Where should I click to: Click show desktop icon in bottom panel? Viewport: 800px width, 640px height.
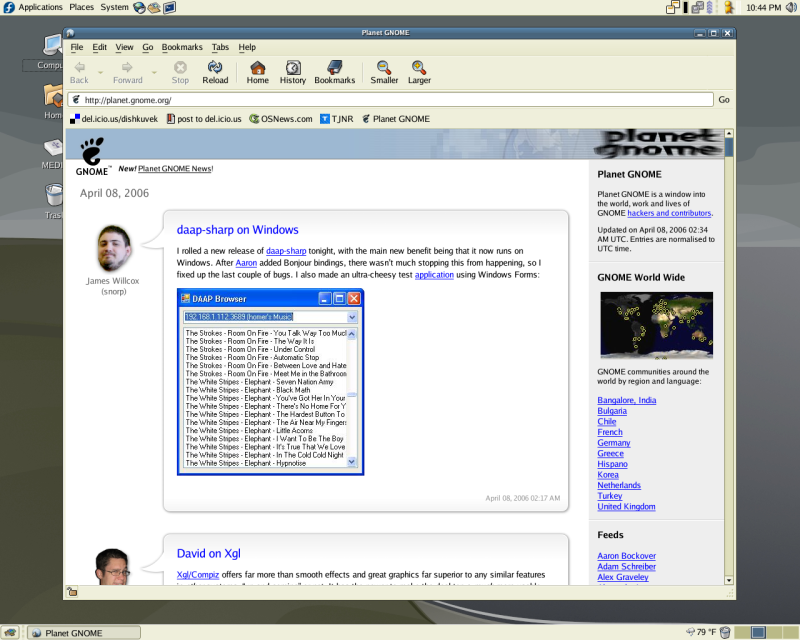point(10,633)
